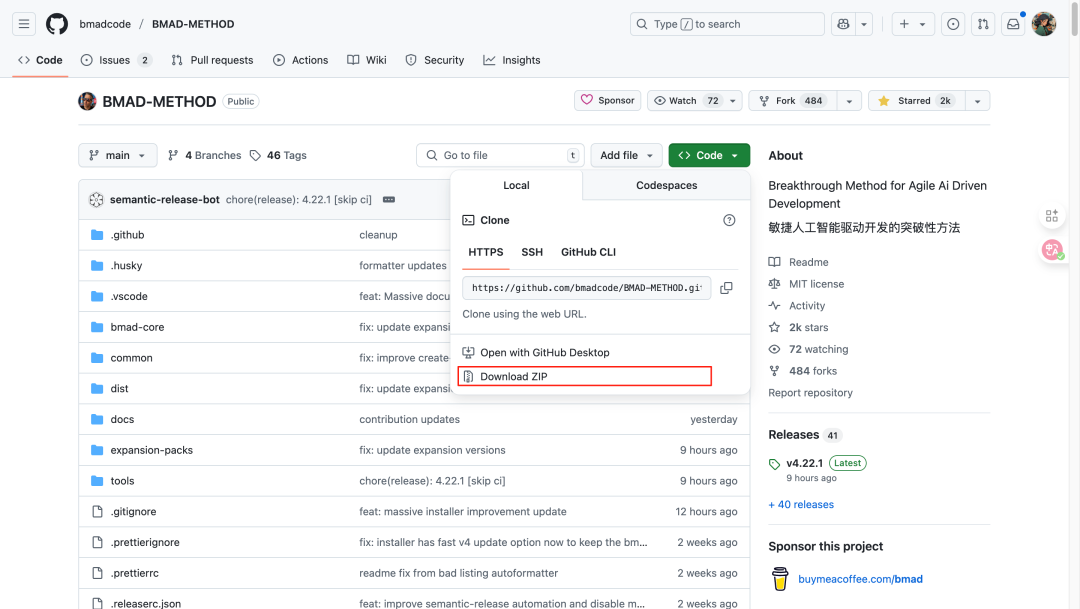Switch to the Issues tab
Image resolution: width=1080 pixels, height=609 pixels.
click(x=116, y=60)
